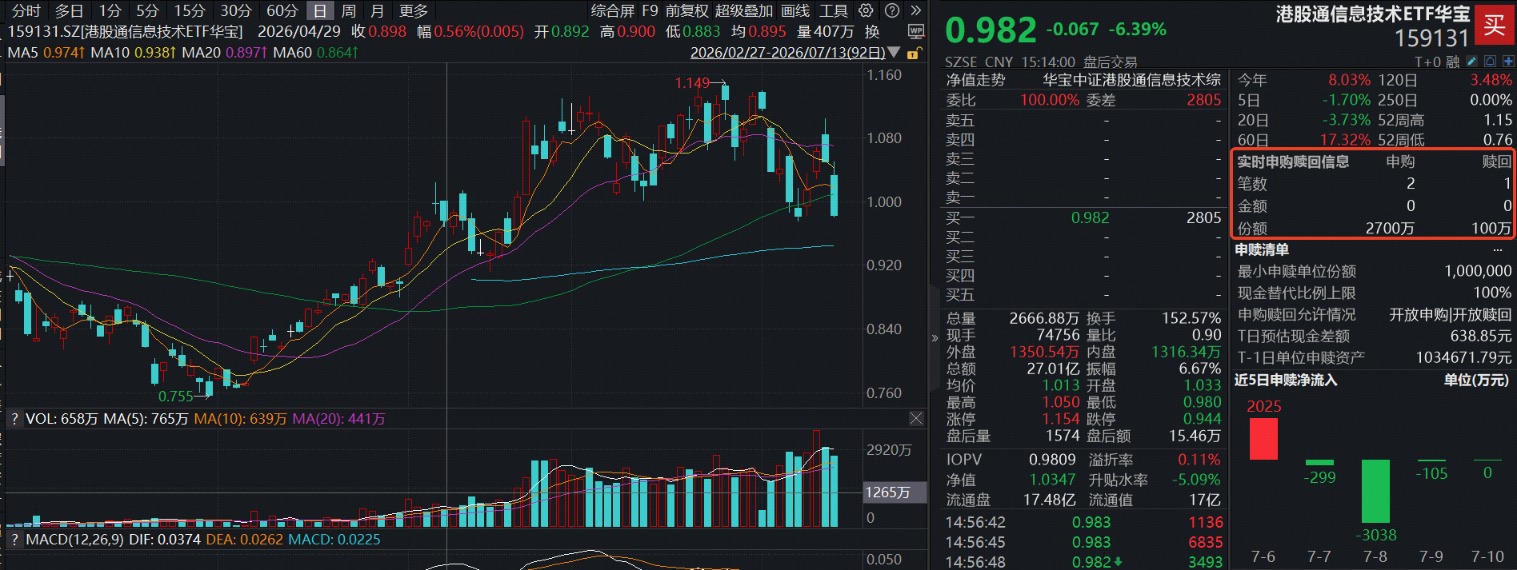
Task: Close the VOL indicator panel
Action: pos(916,418)
